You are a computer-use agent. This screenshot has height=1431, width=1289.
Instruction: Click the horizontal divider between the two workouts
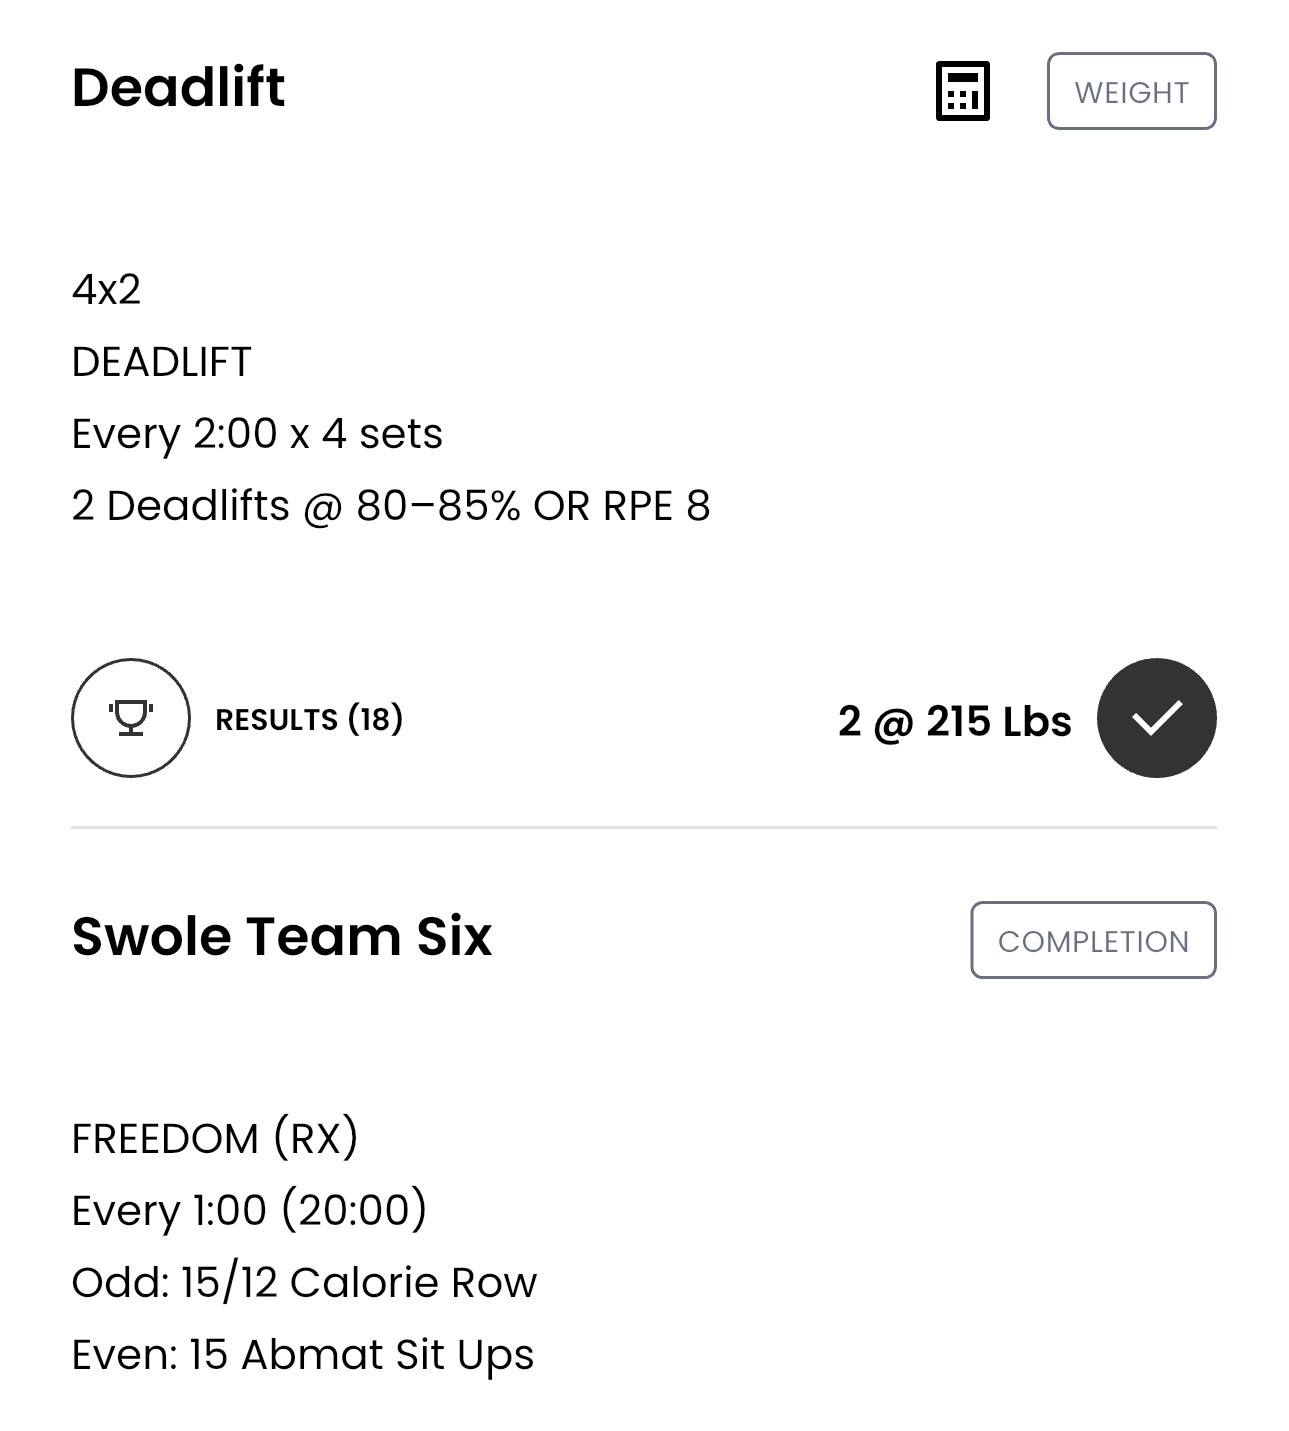(644, 828)
